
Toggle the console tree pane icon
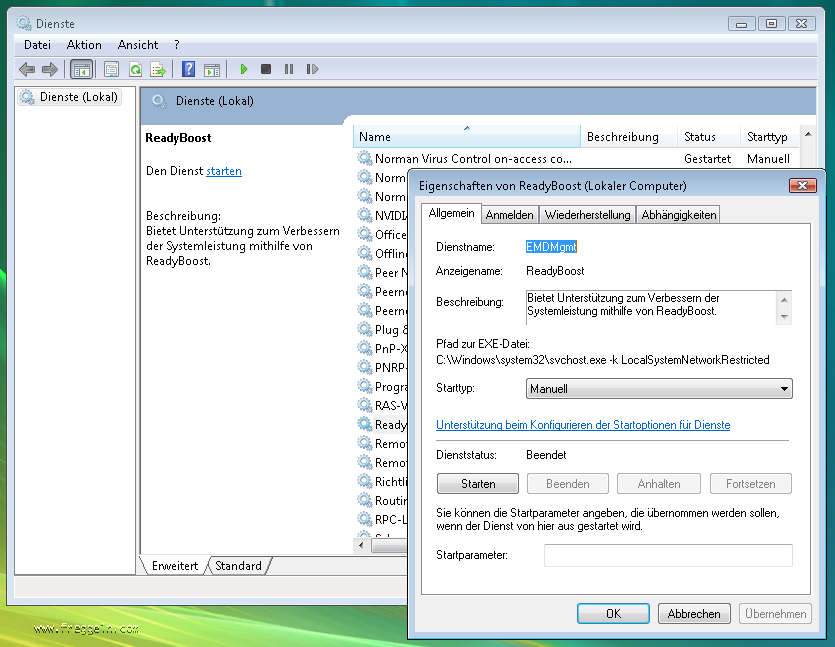81,69
